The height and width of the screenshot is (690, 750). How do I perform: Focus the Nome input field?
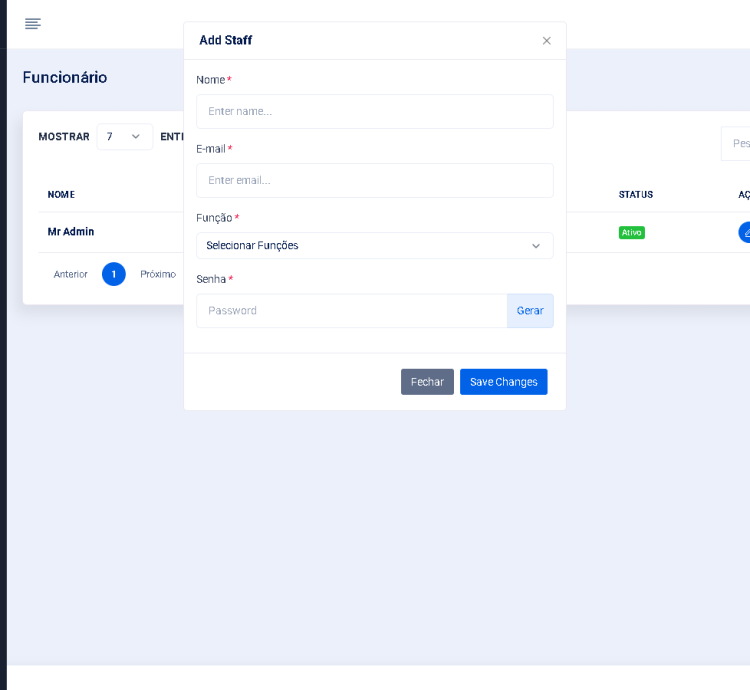(x=374, y=112)
